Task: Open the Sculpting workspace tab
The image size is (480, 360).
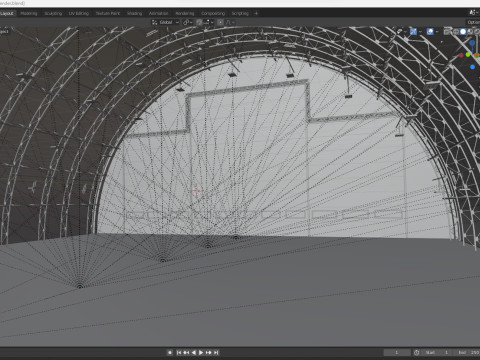Action: [53, 13]
